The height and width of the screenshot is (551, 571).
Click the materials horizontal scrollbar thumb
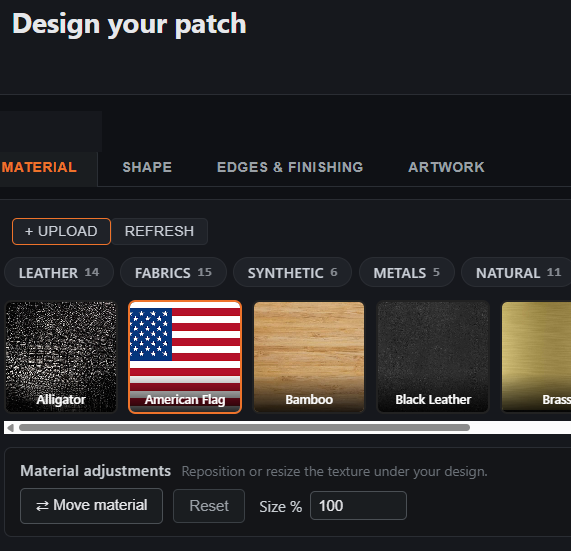[244, 428]
